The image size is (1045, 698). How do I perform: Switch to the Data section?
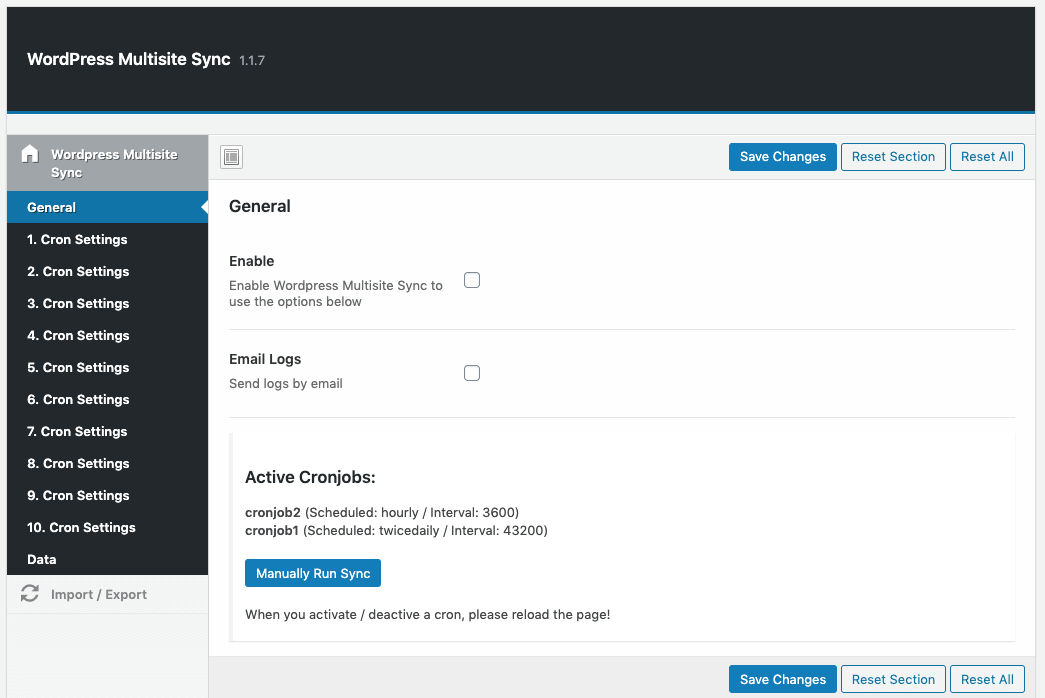click(41, 559)
